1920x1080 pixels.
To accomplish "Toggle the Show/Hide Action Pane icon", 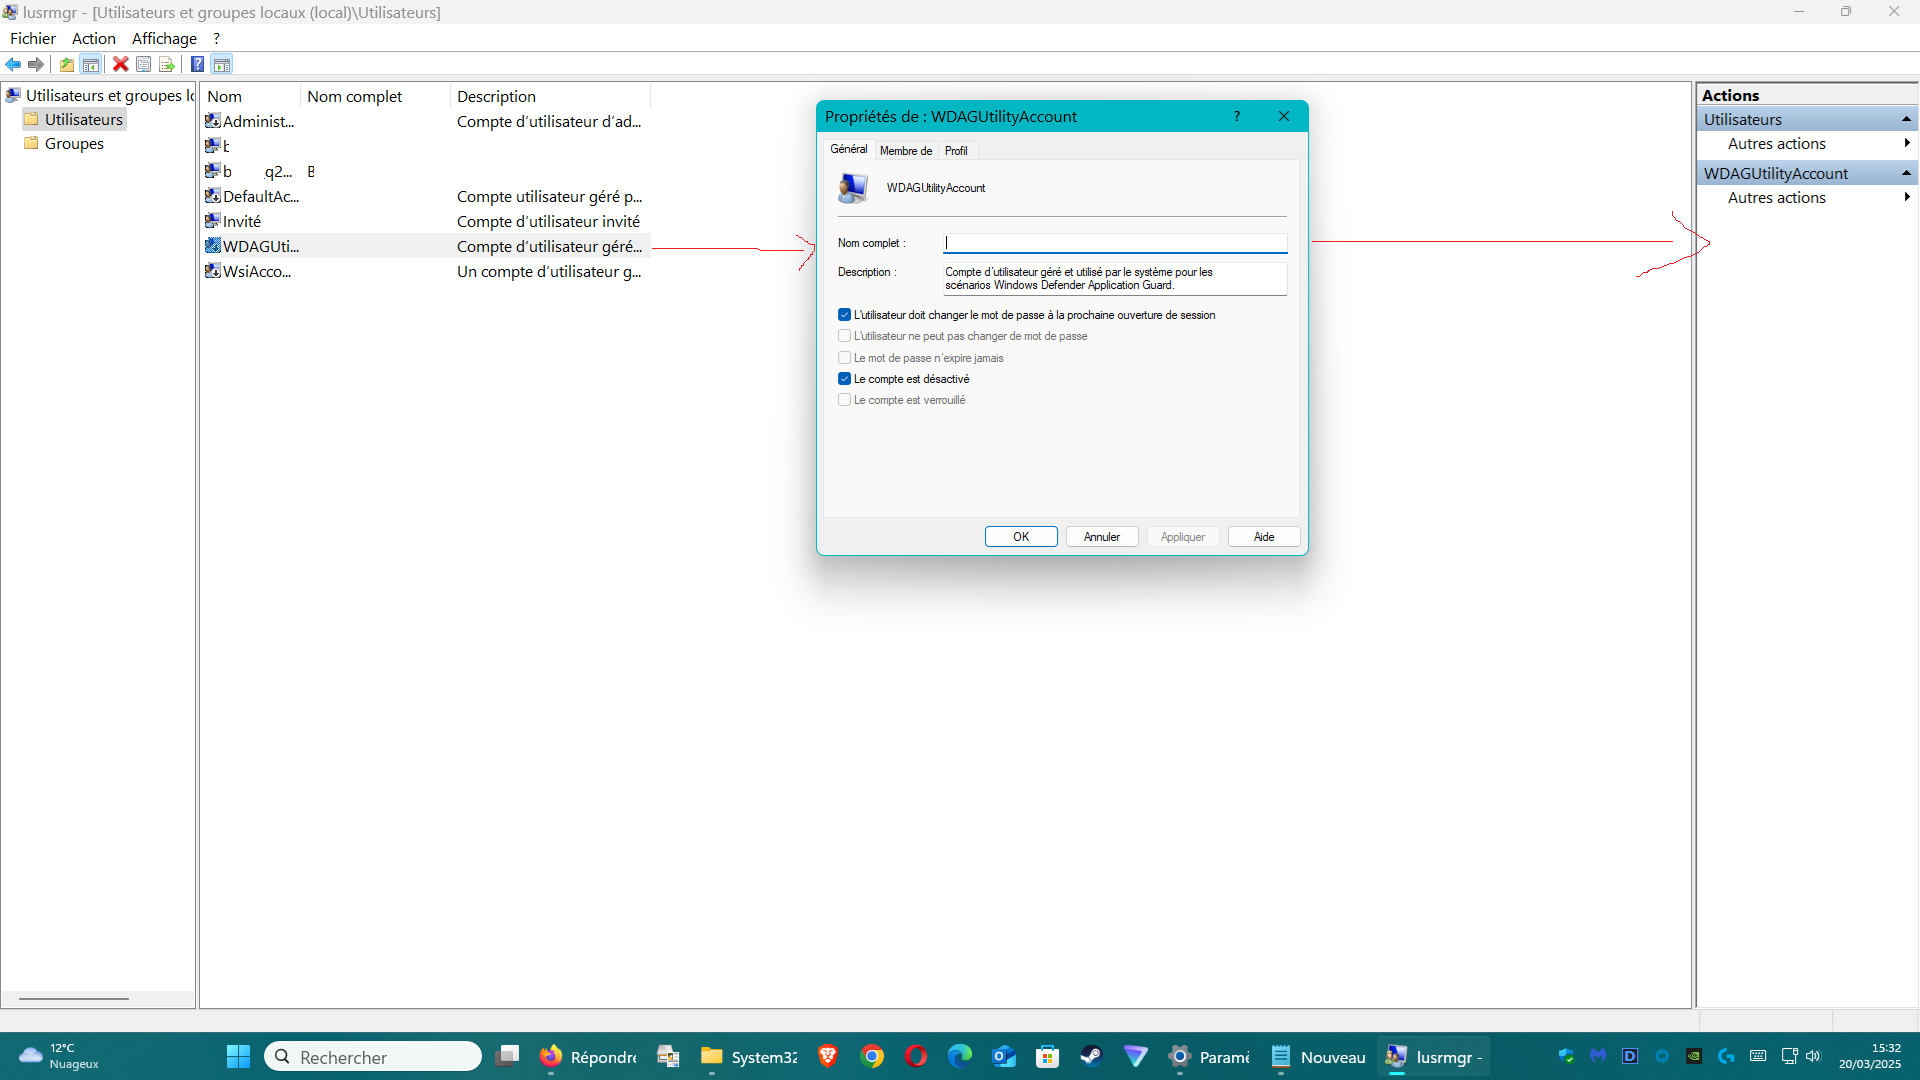I will pos(222,65).
